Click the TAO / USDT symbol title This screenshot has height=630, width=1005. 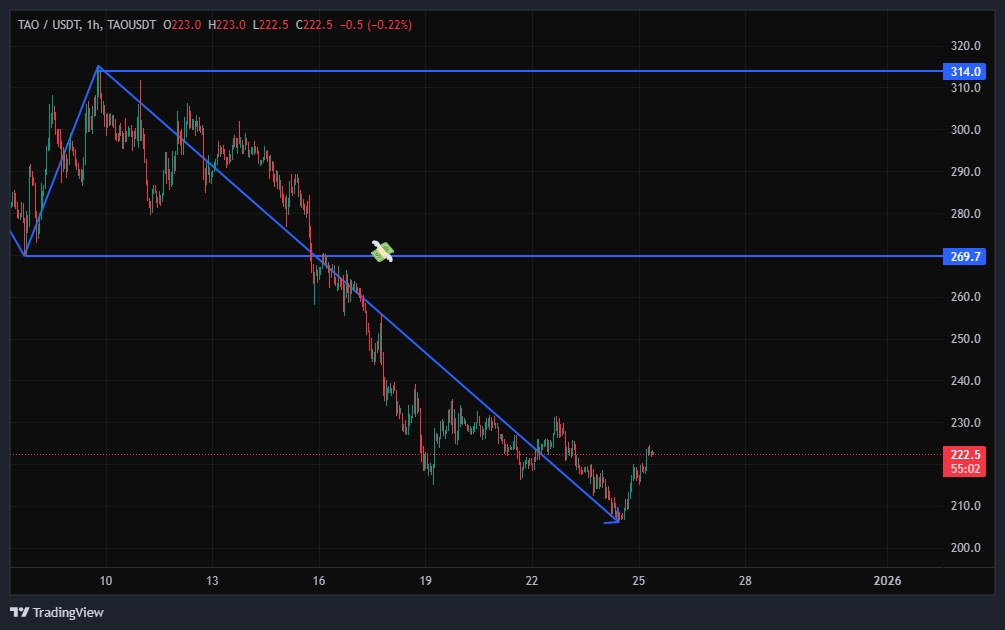pos(48,25)
